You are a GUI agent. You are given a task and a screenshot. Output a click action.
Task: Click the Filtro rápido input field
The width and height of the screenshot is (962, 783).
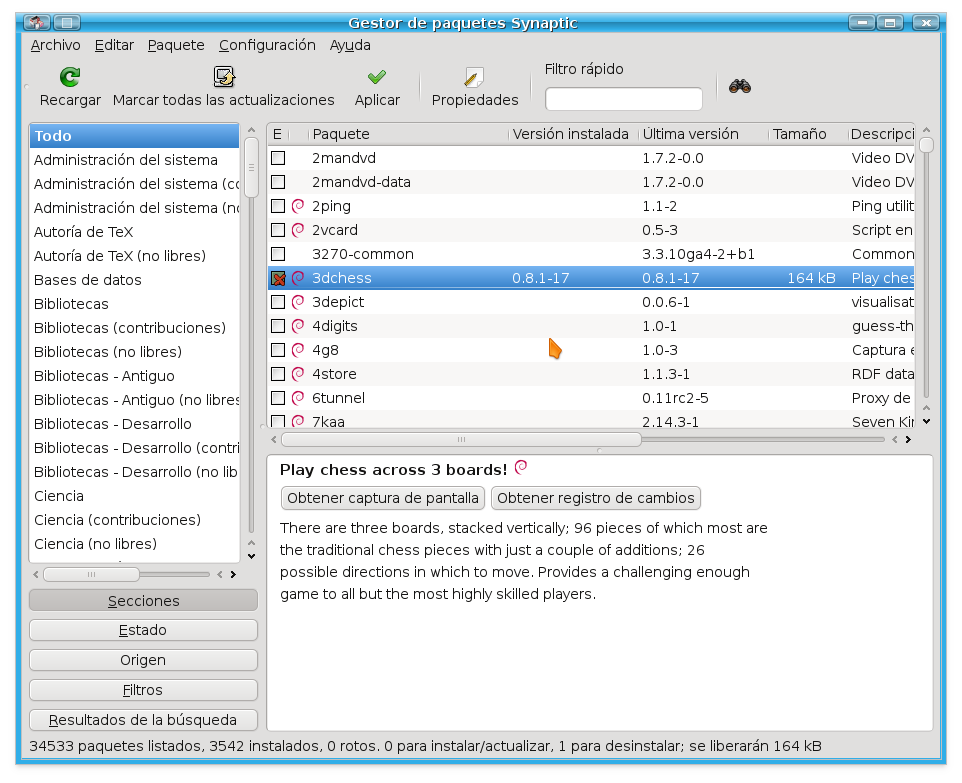[623, 99]
